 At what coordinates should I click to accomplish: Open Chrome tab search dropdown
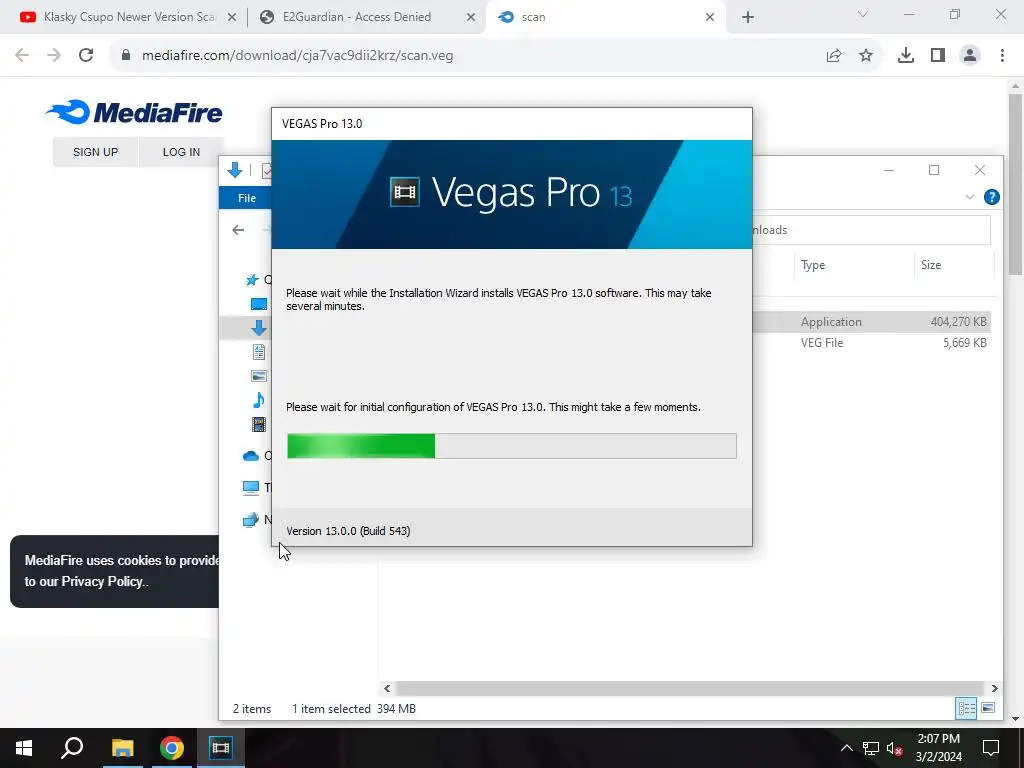[863, 14]
